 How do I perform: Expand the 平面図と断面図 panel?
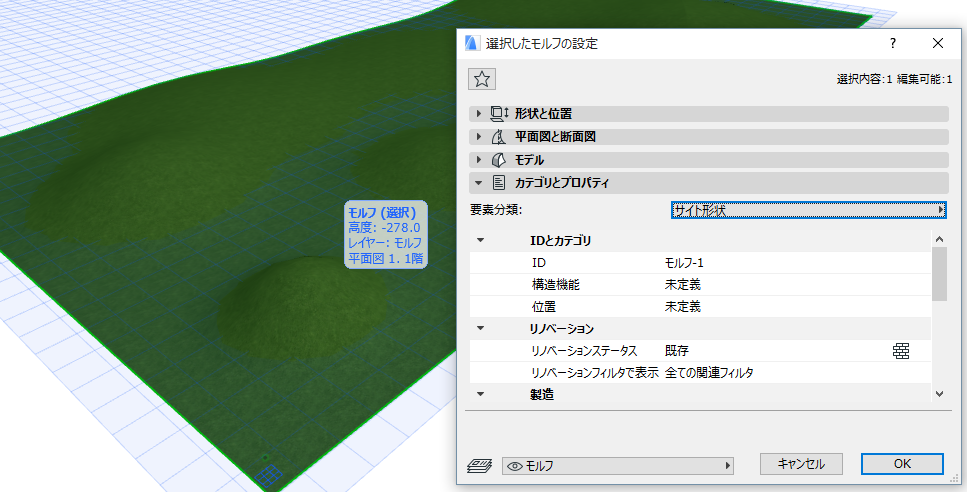(x=479, y=137)
